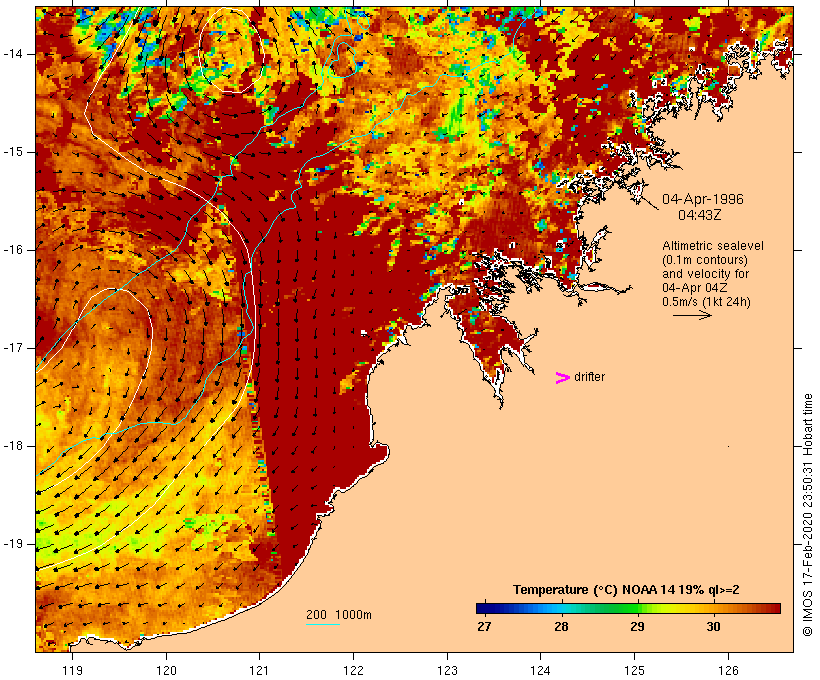This screenshot has width=820, height=680.
Task: Click the IMOS copyright timestamp text
Action: pos(807,515)
